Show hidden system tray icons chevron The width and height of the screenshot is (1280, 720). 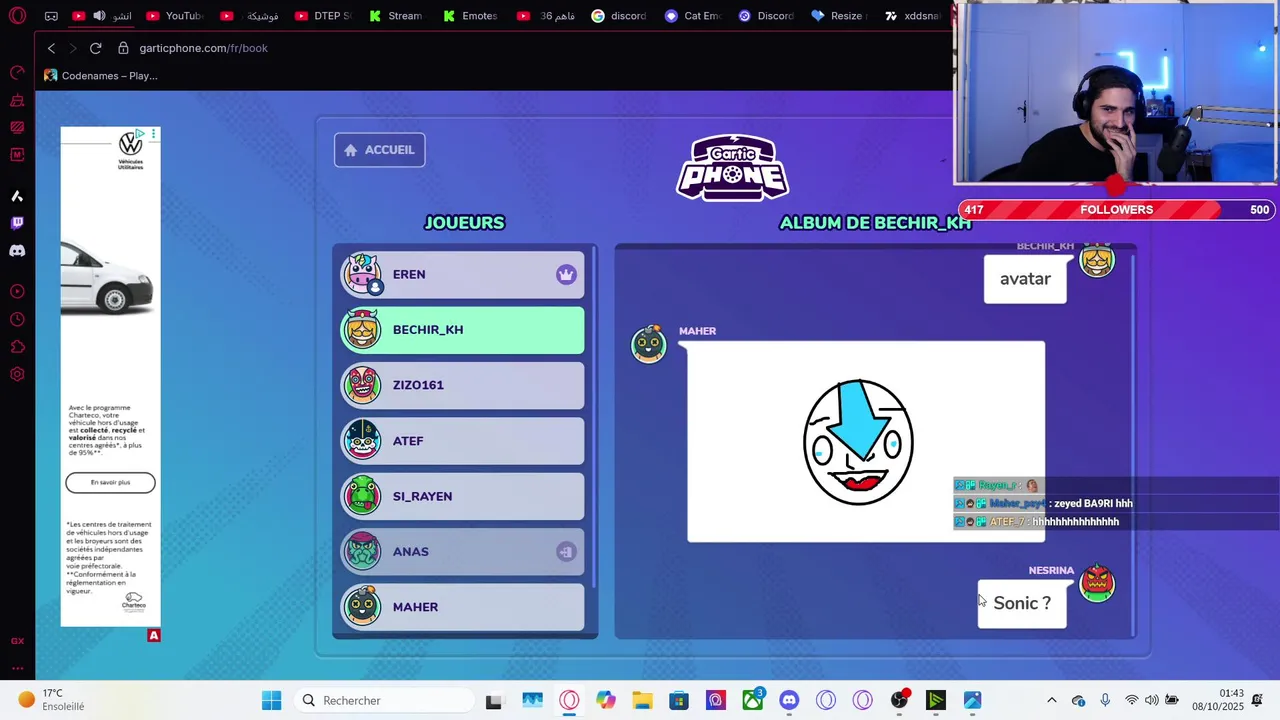[x=1051, y=700]
